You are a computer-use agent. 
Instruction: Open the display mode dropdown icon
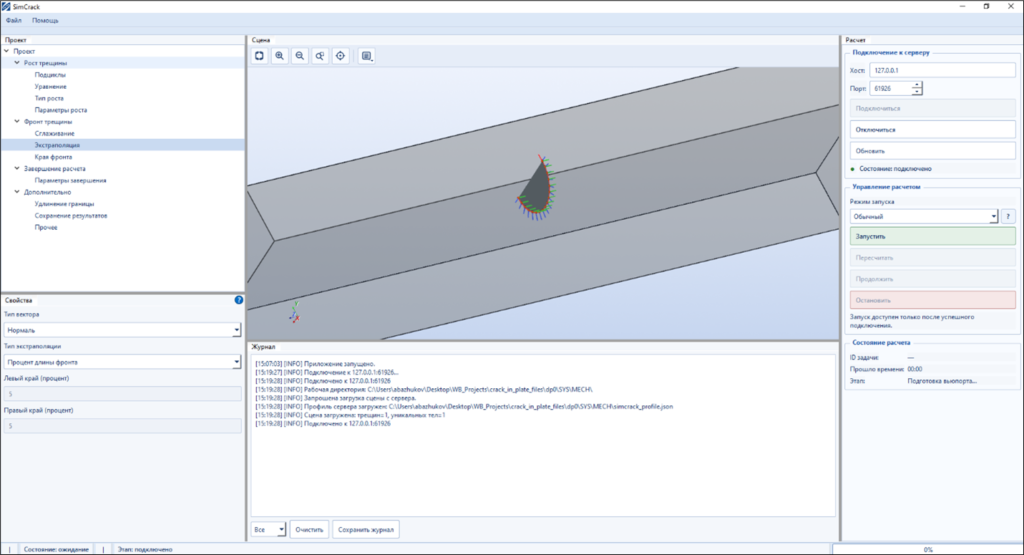(x=367, y=56)
